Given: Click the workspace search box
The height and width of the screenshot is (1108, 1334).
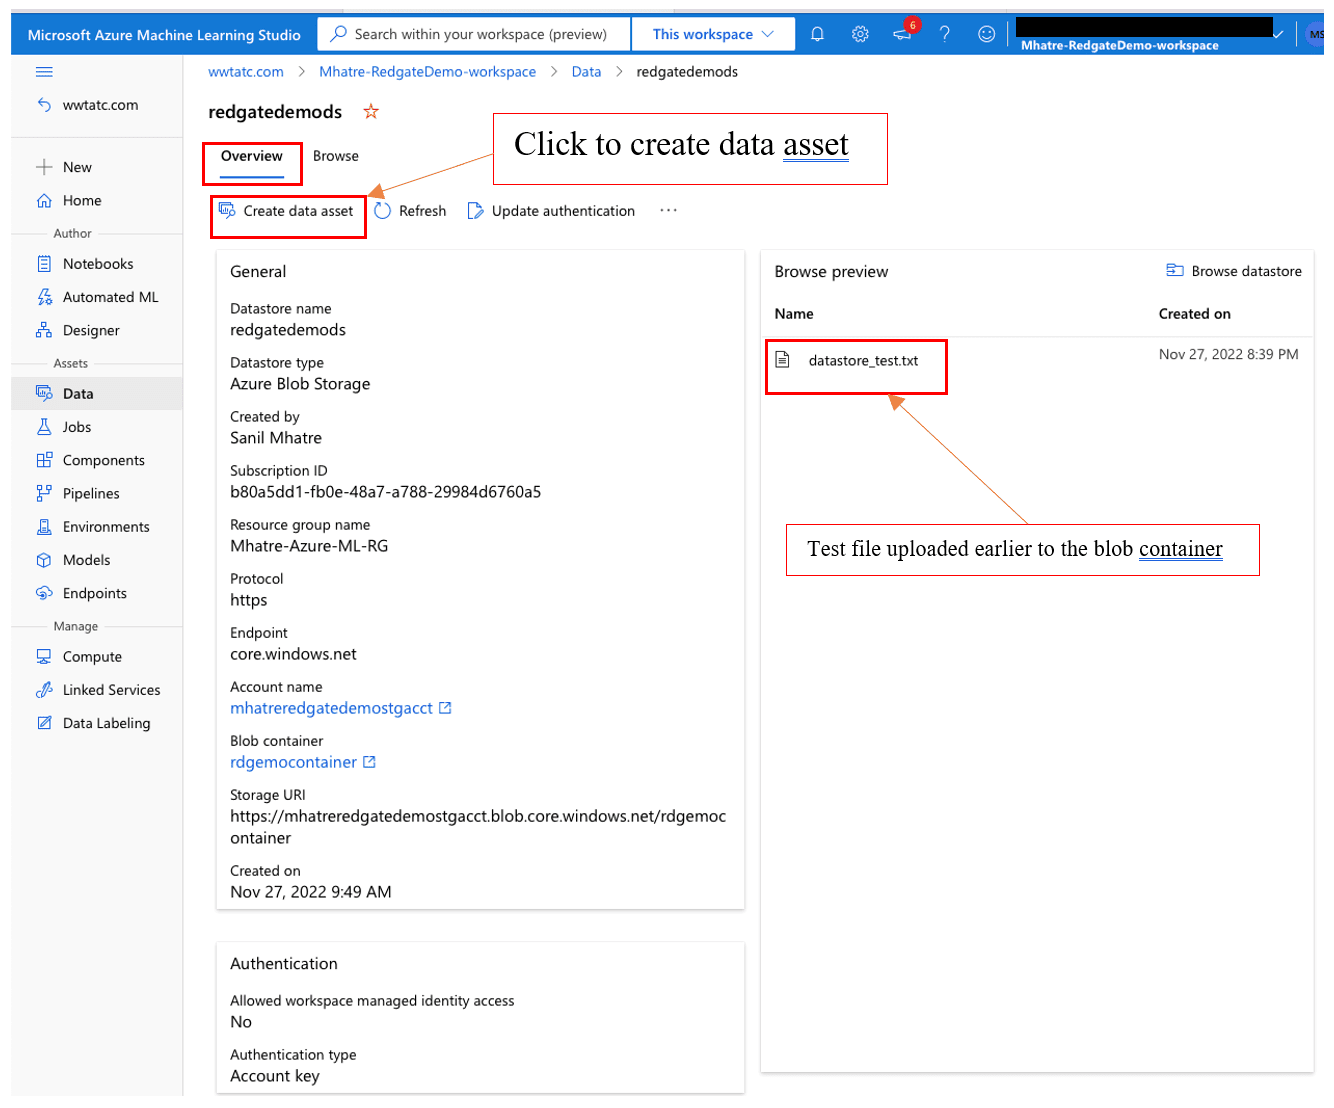Looking at the screenshot, I should [474, 34].
